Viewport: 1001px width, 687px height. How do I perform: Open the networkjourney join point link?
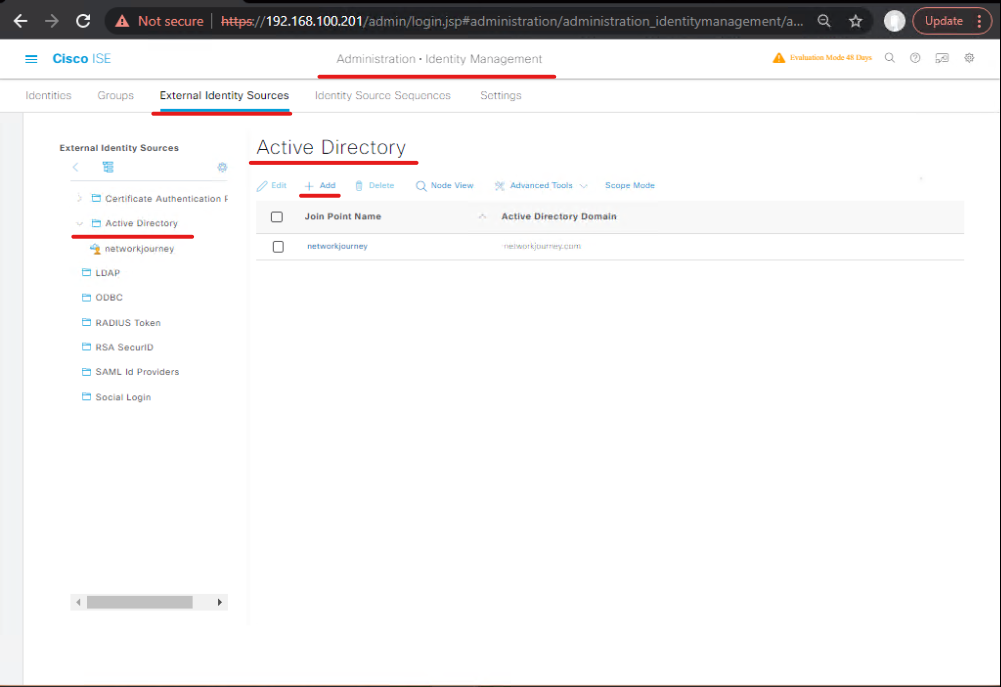coord(337,246)
